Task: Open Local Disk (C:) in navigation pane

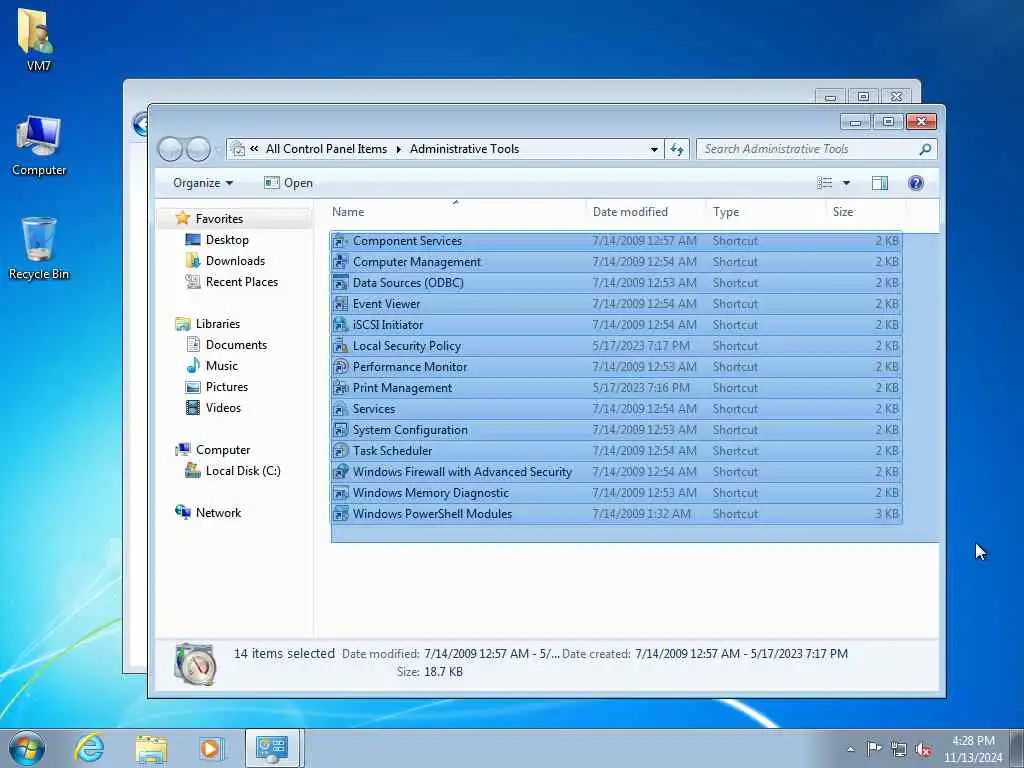Action: coord(243,471)
